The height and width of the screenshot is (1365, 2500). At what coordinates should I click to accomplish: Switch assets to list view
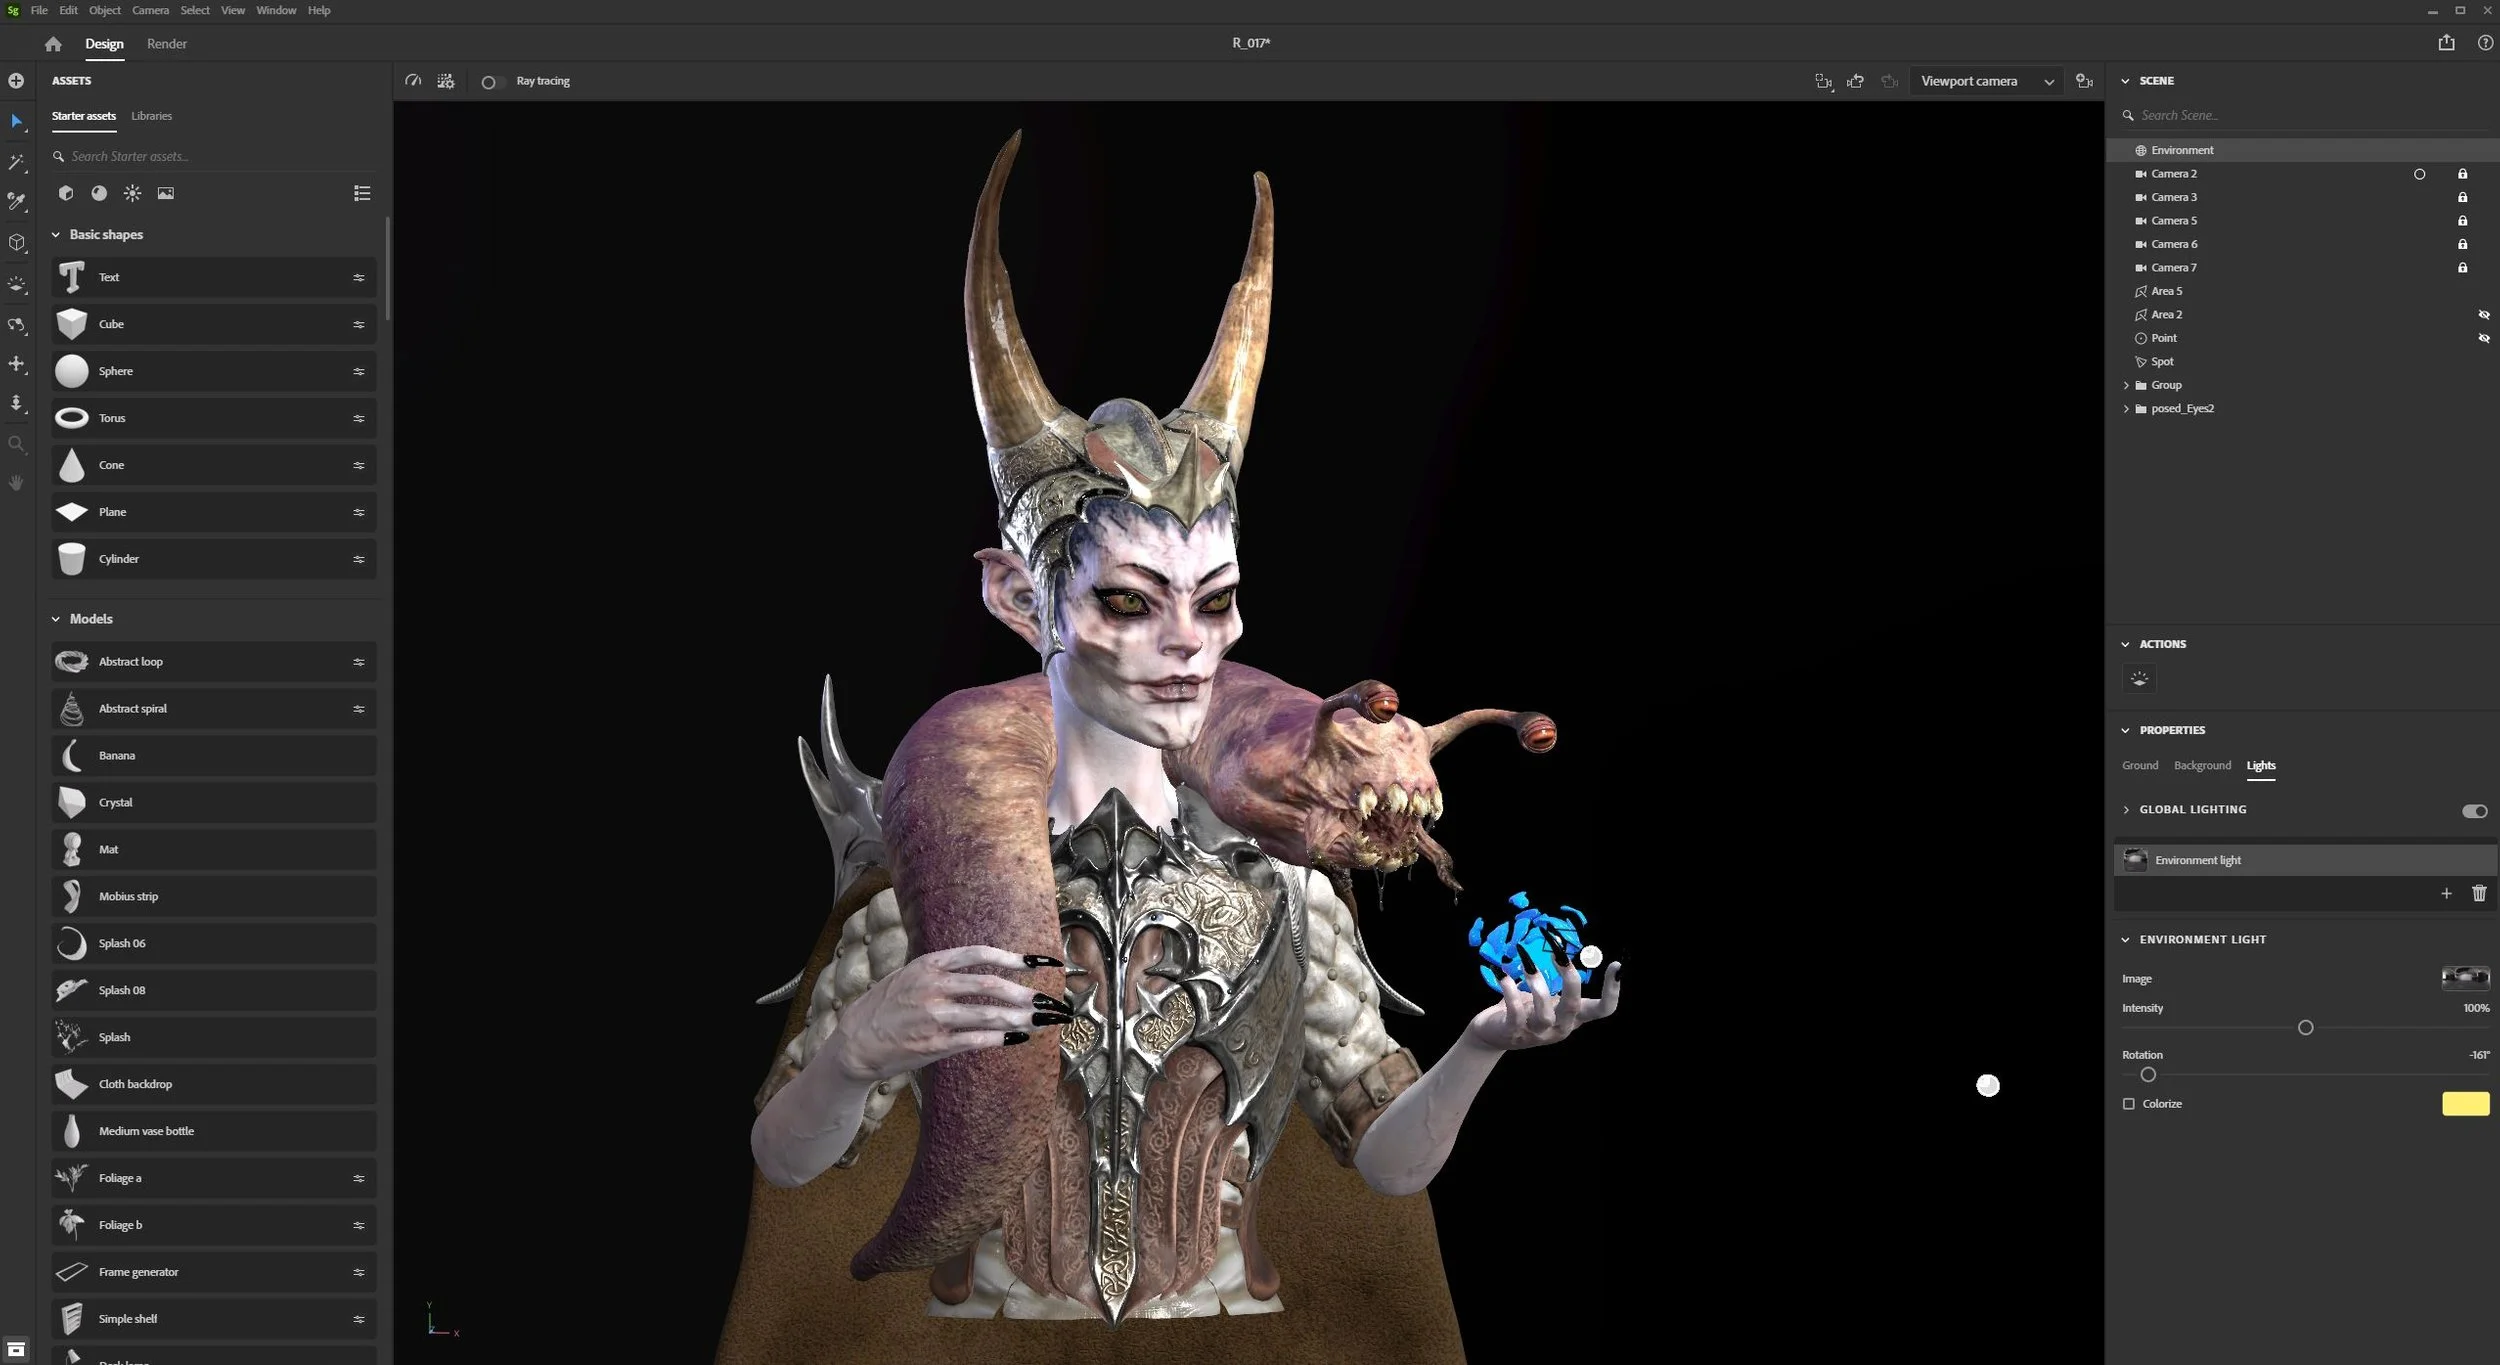[362, 193]
